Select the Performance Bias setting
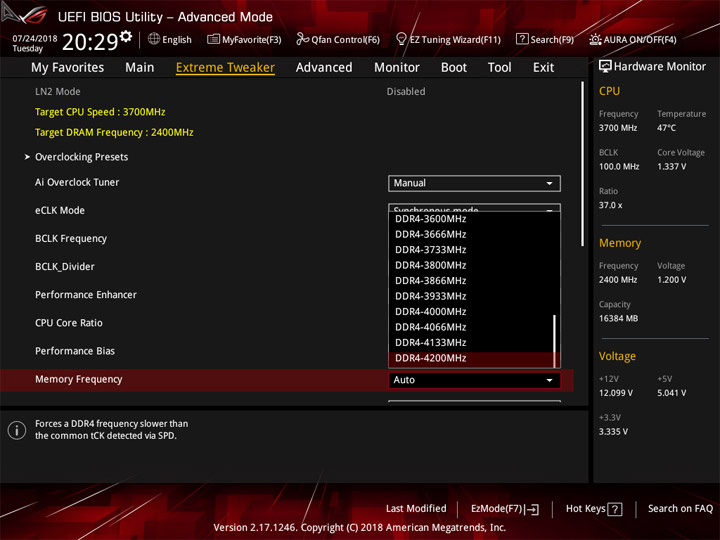Viewport: 720px width, 540px height. point(75,351)
